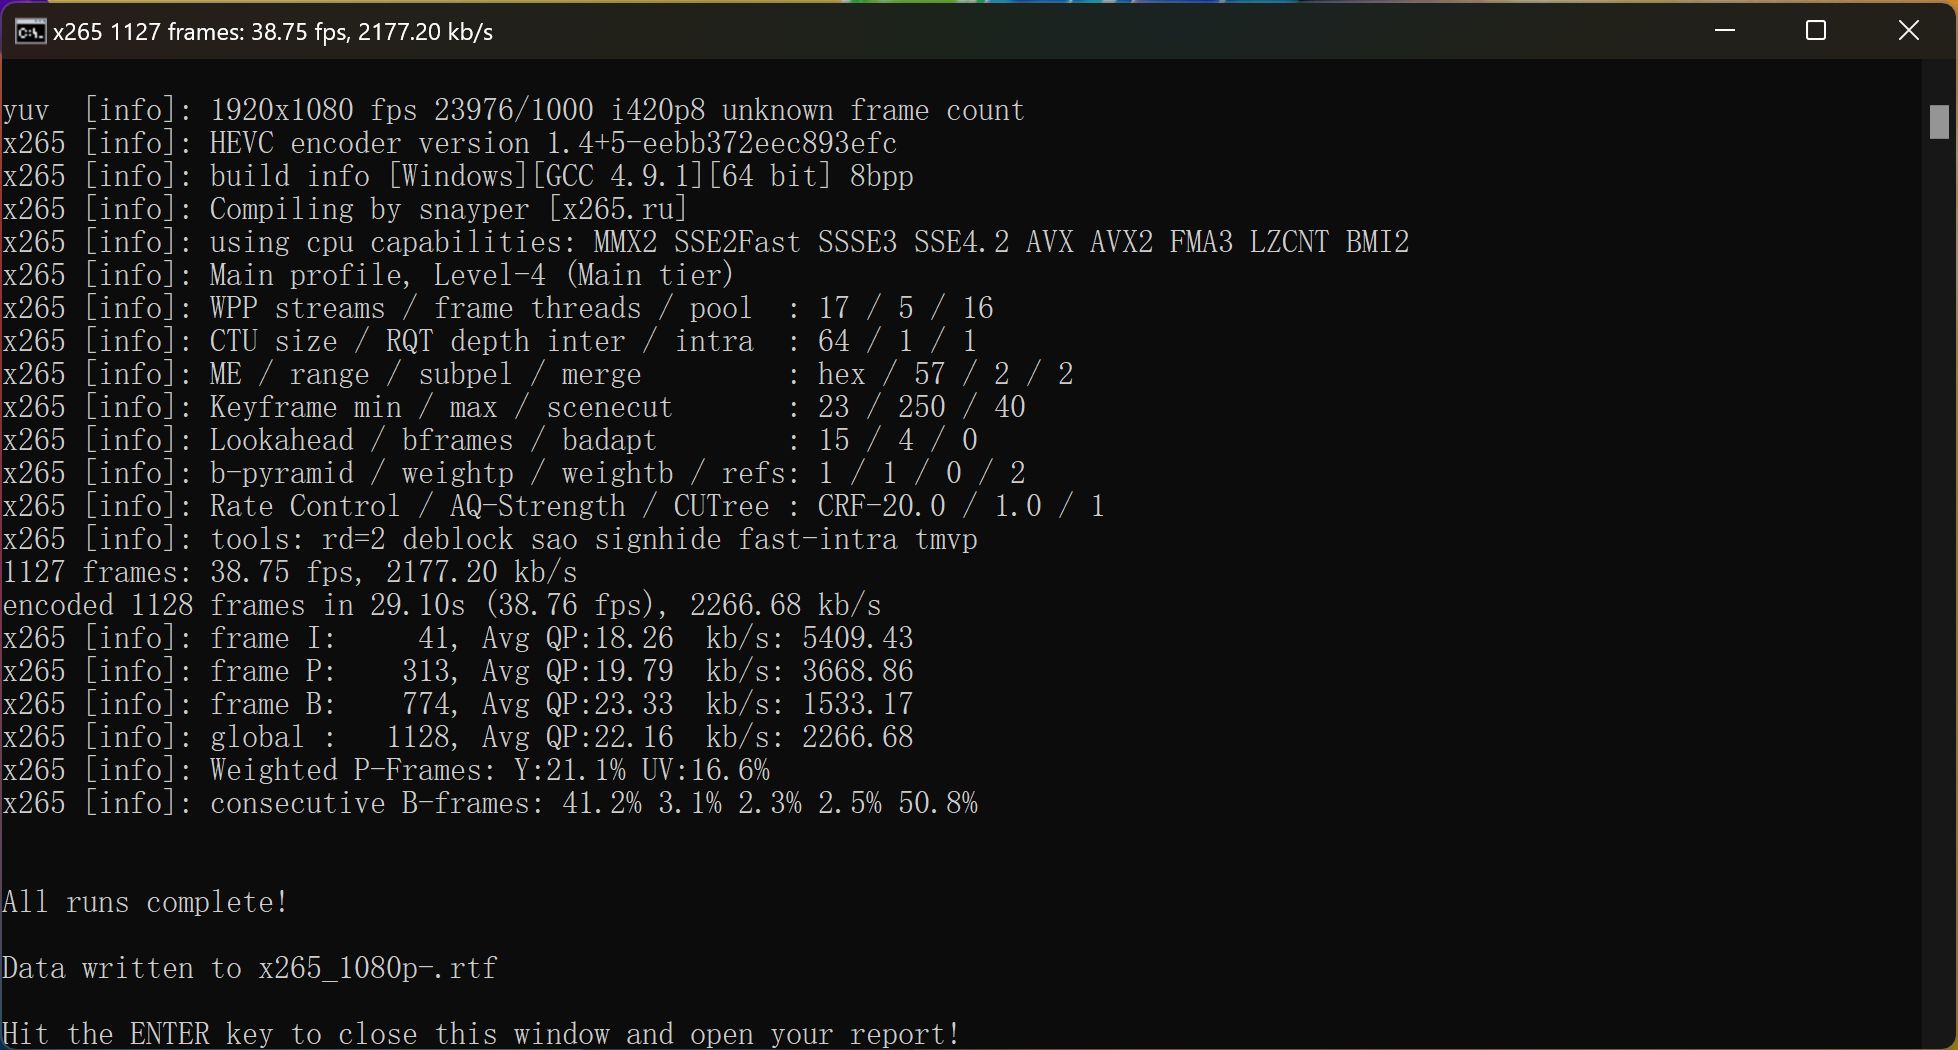Image resolution: width=1958 pixels, height=1050 pixels.
Task: Click 'Keyframe min / max / scenecut' line
Action: (x=513, y=407)
